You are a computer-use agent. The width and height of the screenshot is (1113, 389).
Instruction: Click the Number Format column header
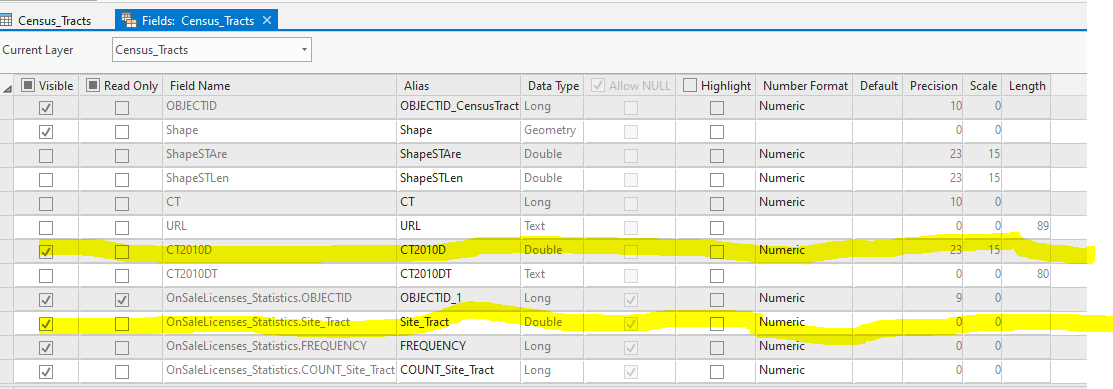click(x=805, y=85)
